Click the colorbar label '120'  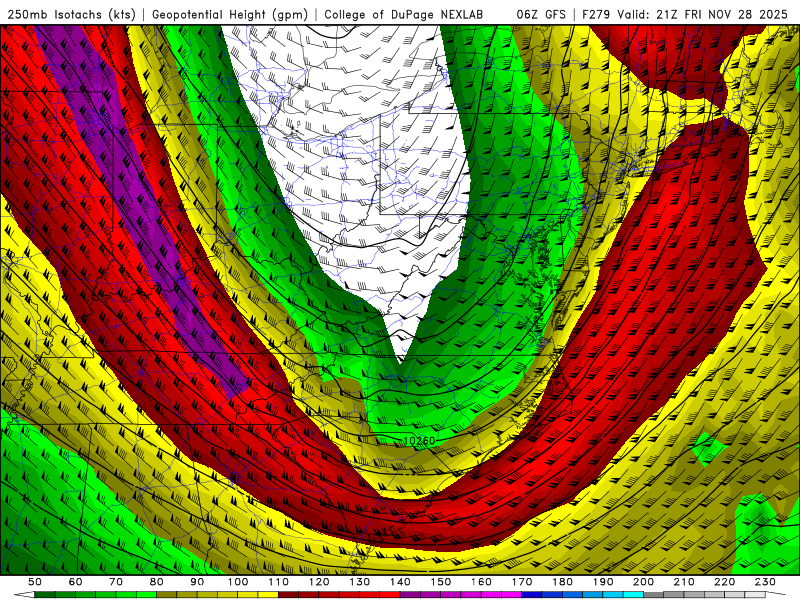319,582
